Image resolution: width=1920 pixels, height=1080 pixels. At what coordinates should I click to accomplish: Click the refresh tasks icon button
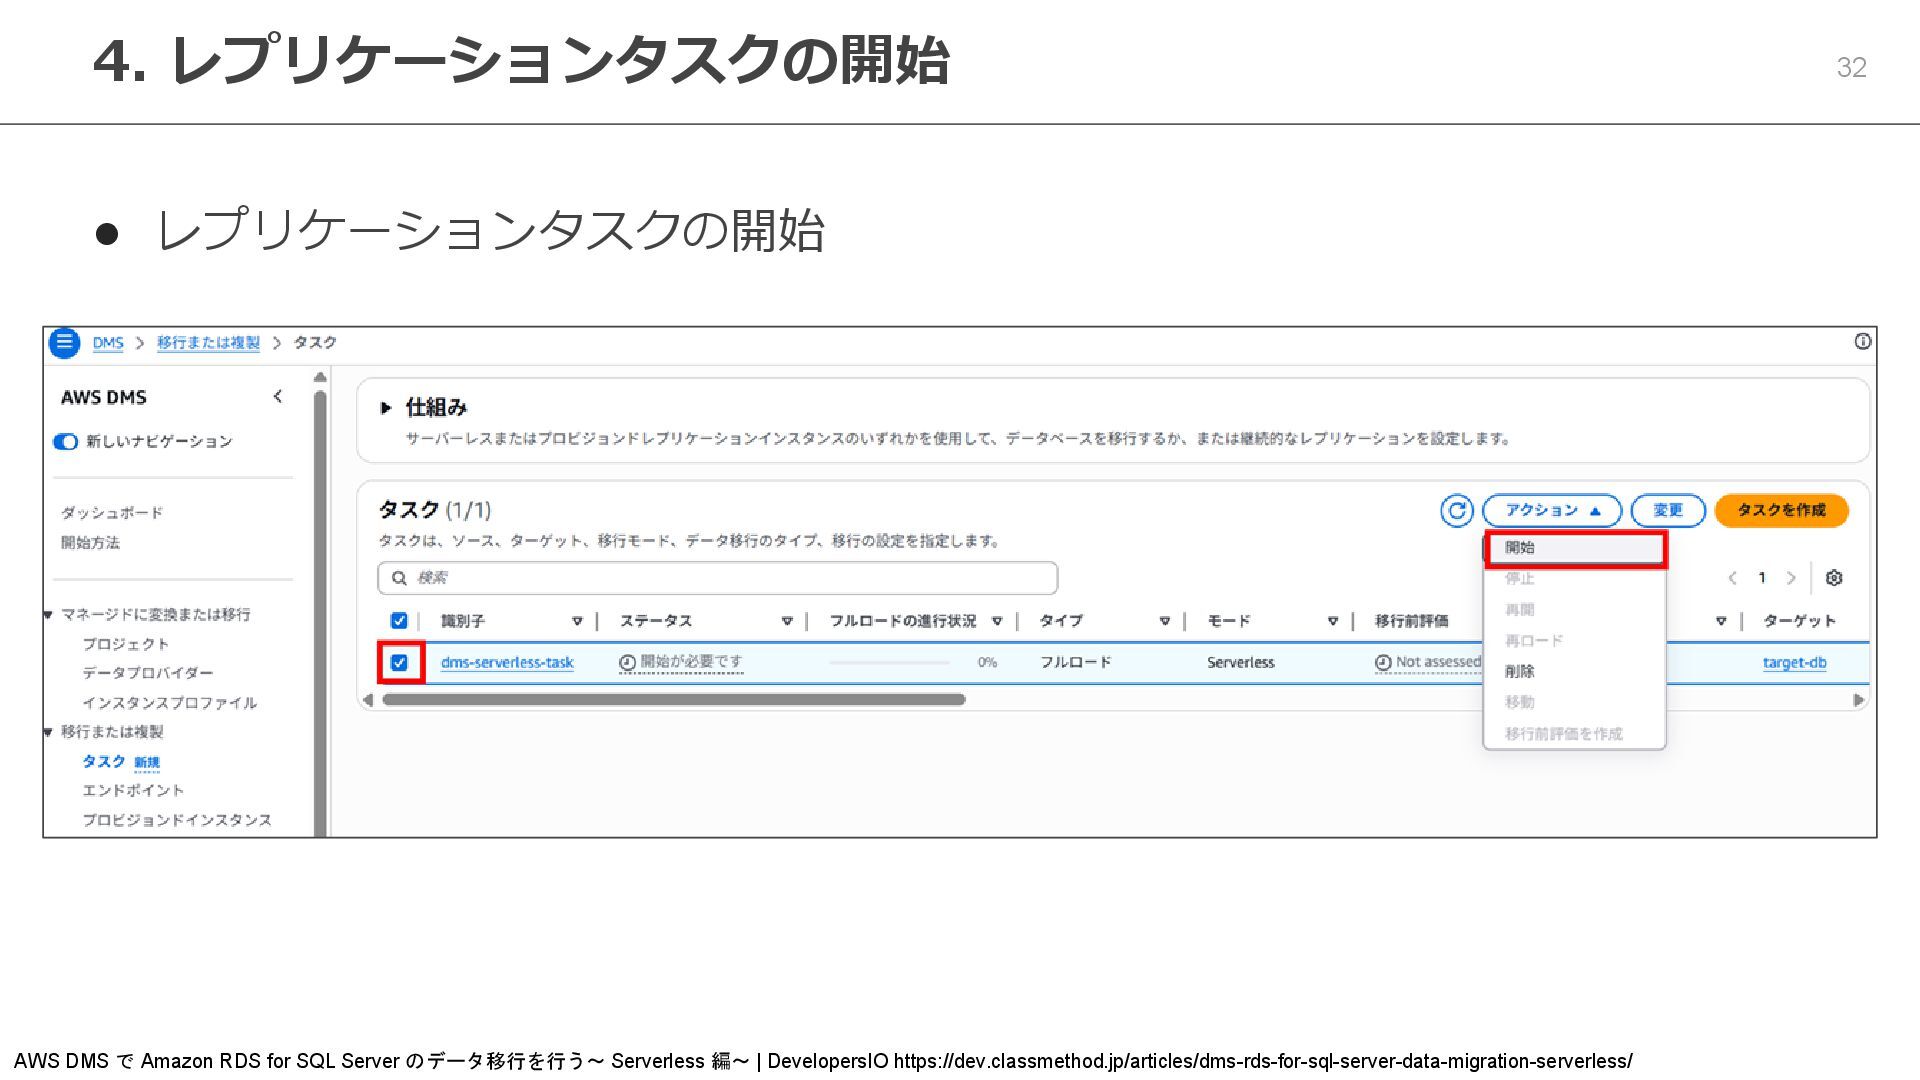[1456, 511]
